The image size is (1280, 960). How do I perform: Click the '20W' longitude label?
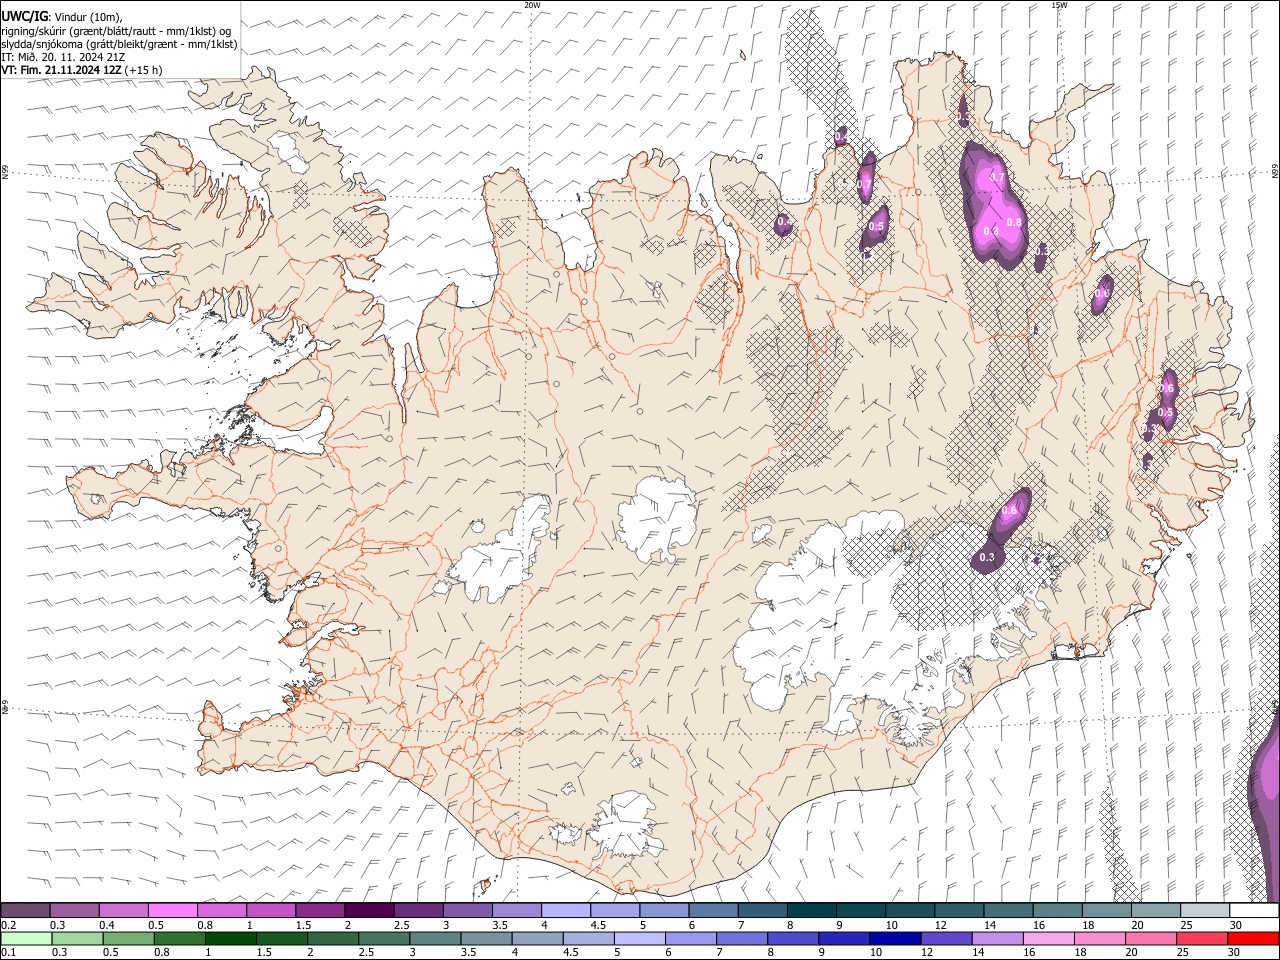coord(532,5)
